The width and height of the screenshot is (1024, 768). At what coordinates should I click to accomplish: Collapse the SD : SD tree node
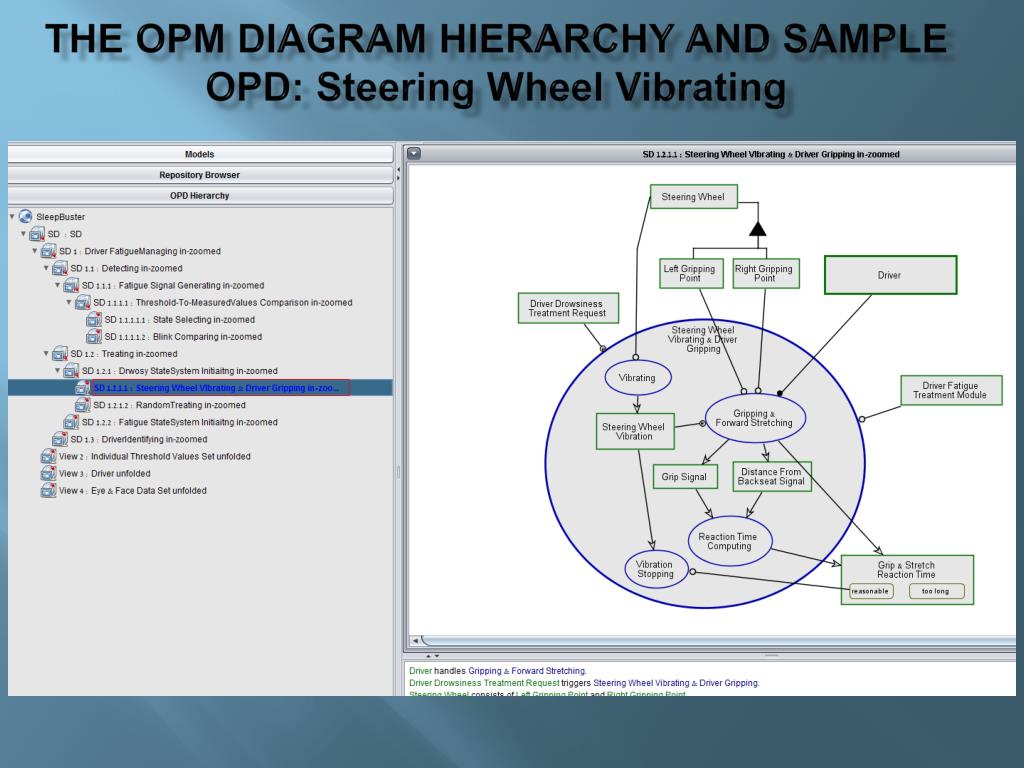(23, 233)
